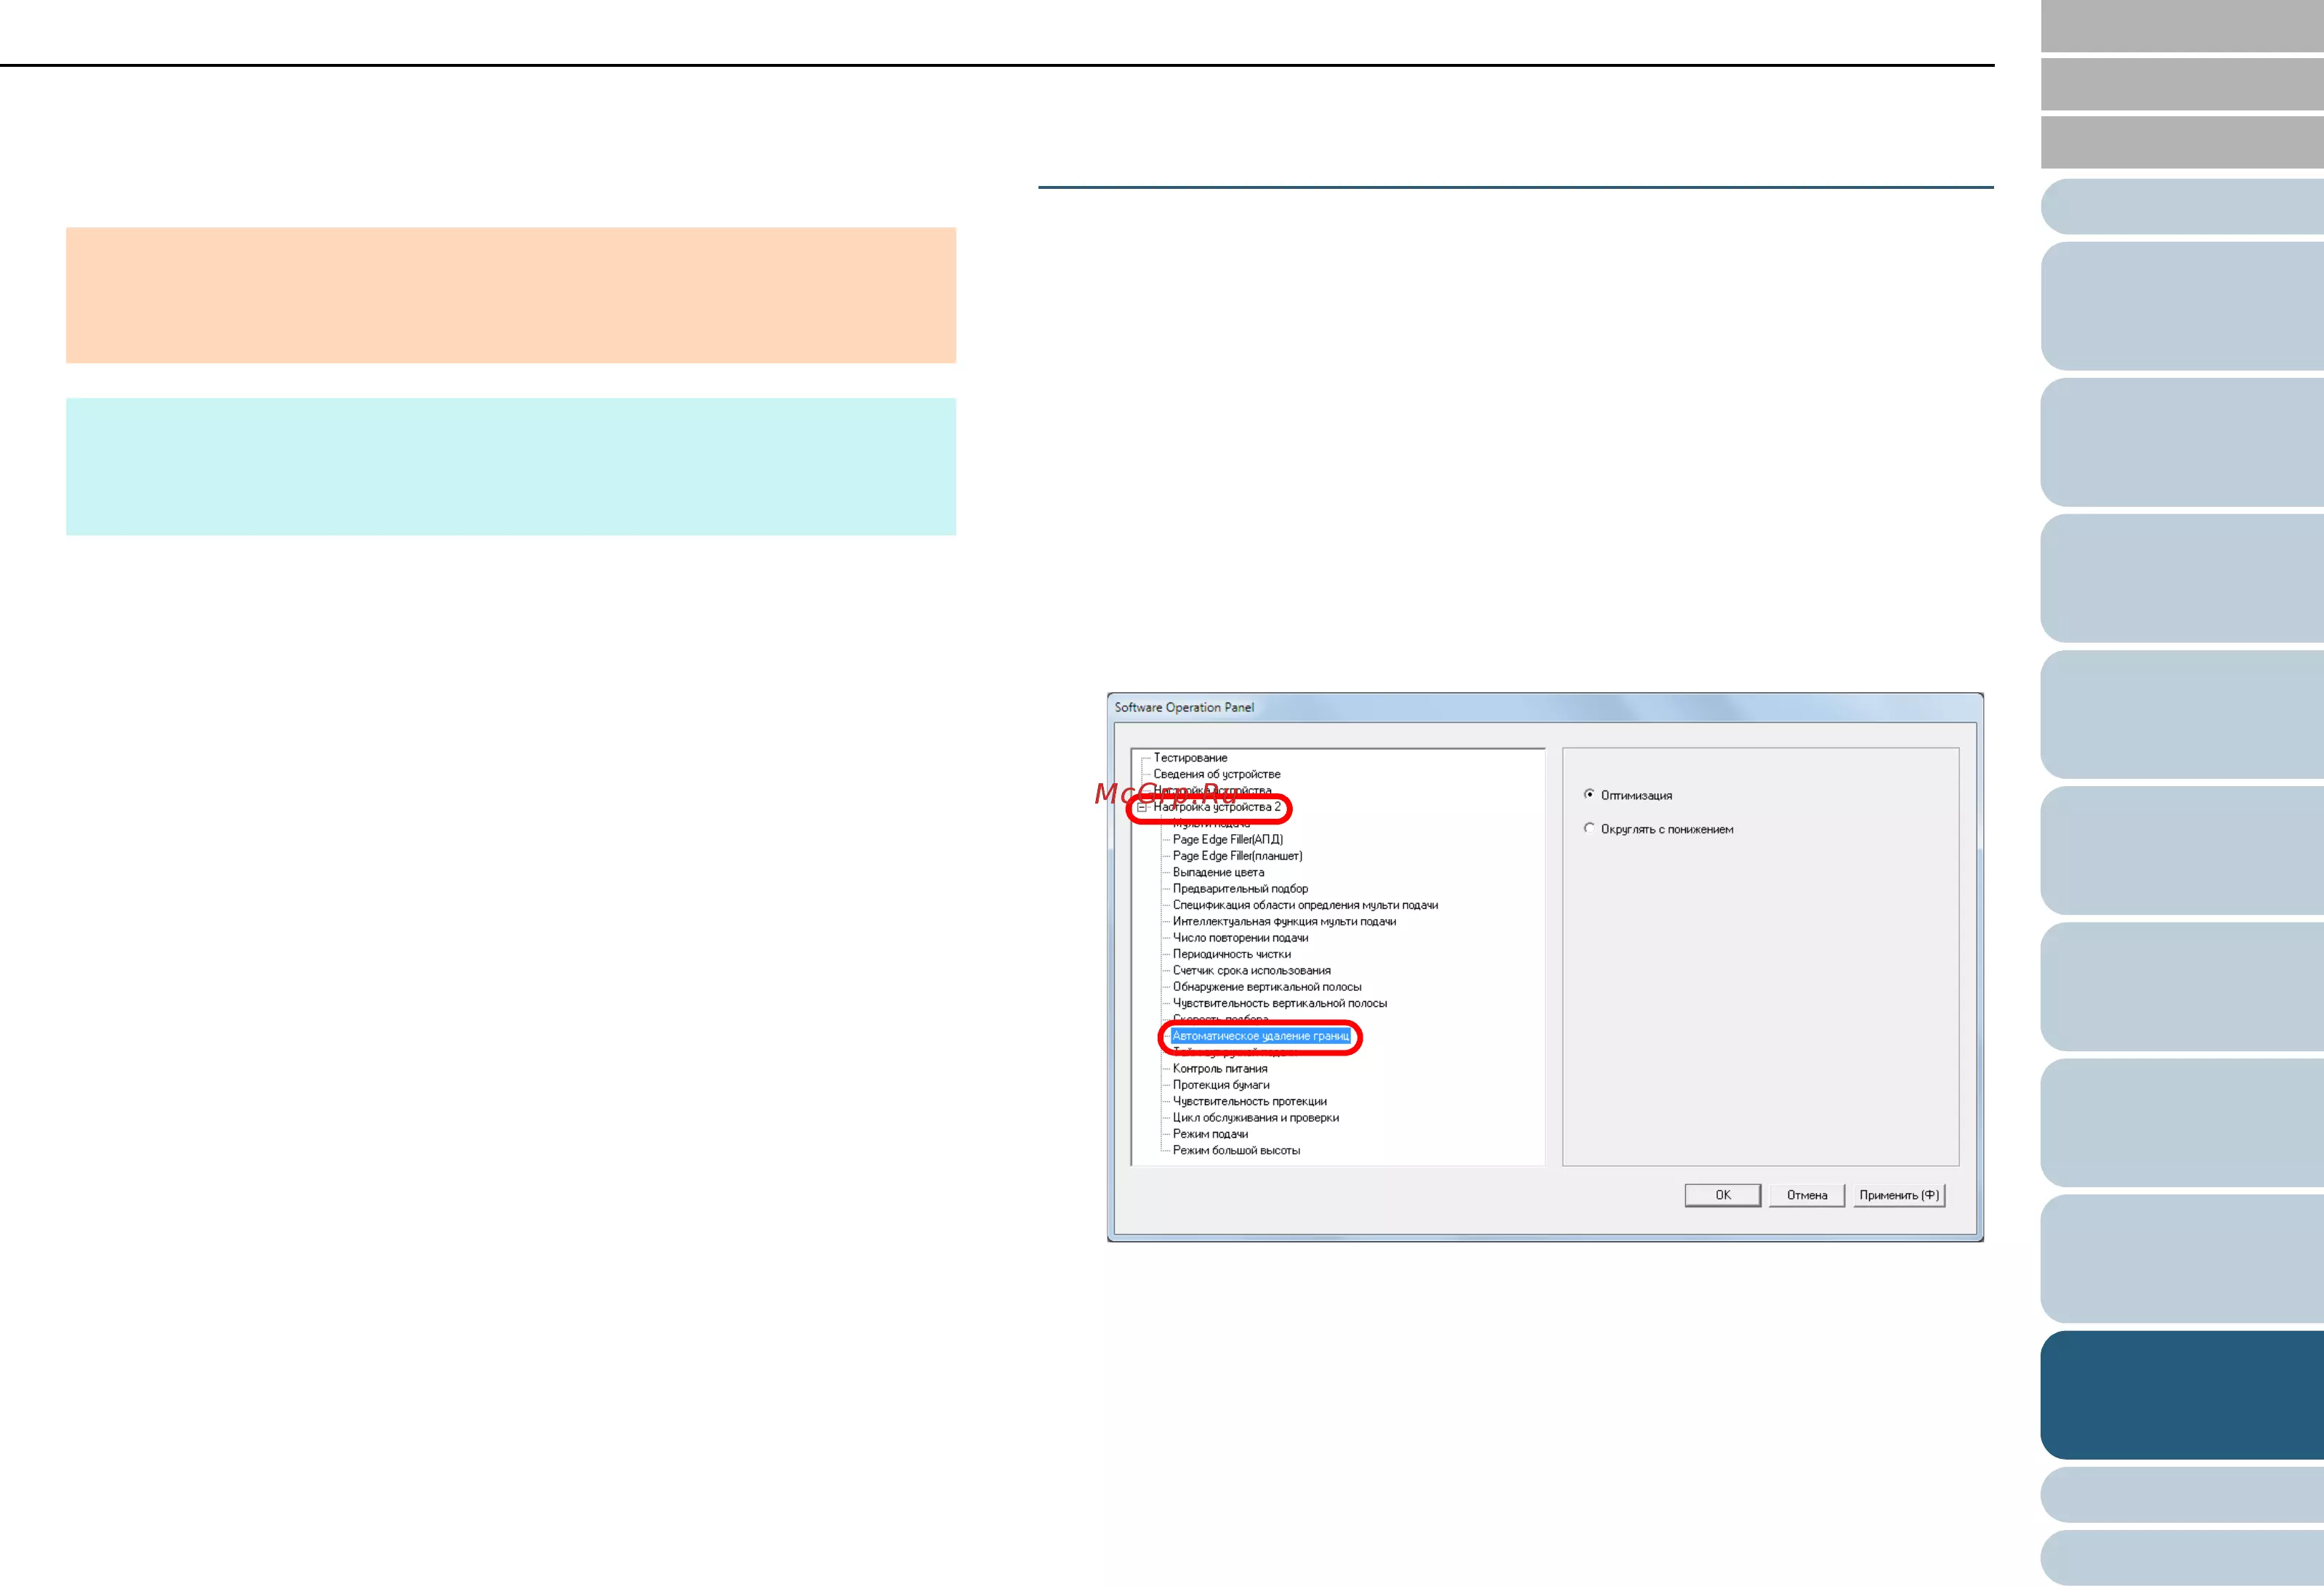This screenshot has width=2324, height=1586.
Task: Open Page Edge Filler(АПД) settings
Action: coord(1227,840)
